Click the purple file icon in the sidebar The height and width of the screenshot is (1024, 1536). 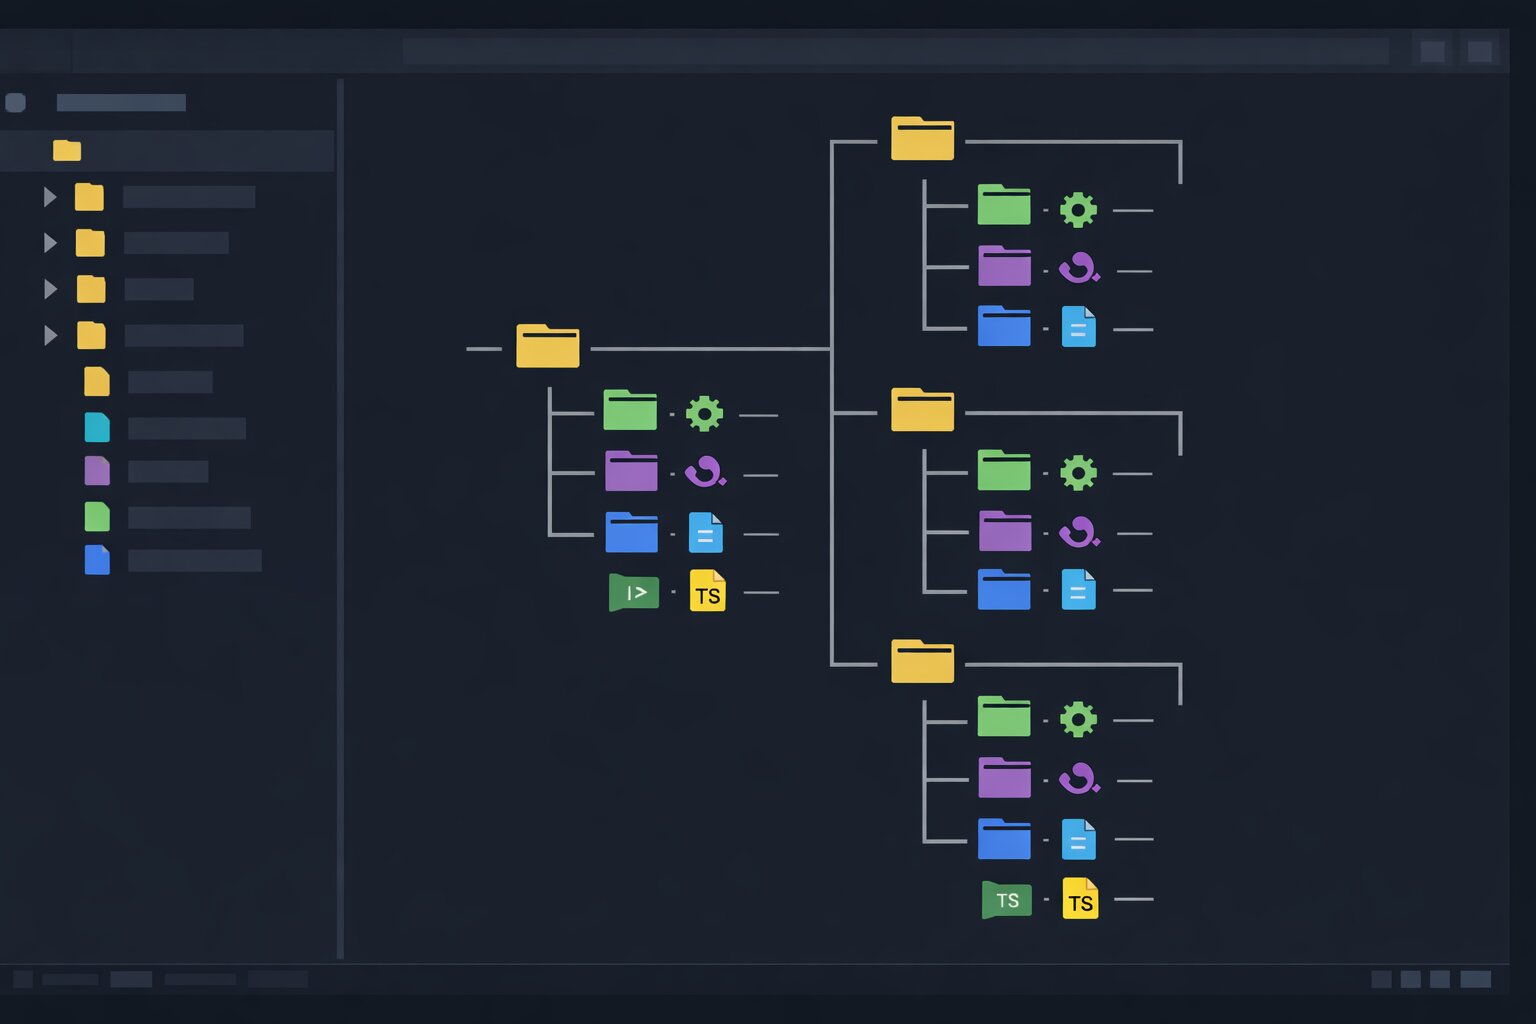(x=97, y=471)
